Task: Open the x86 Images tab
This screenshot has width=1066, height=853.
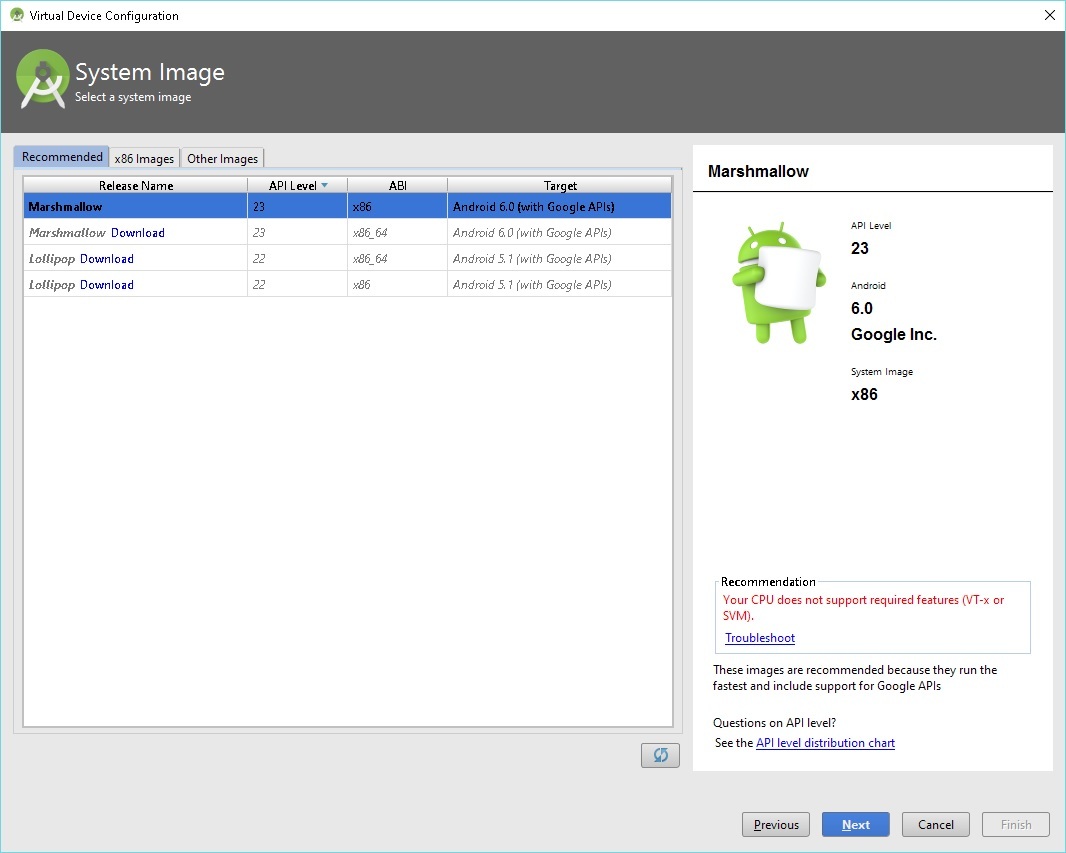Action: (x=144, y=158)
